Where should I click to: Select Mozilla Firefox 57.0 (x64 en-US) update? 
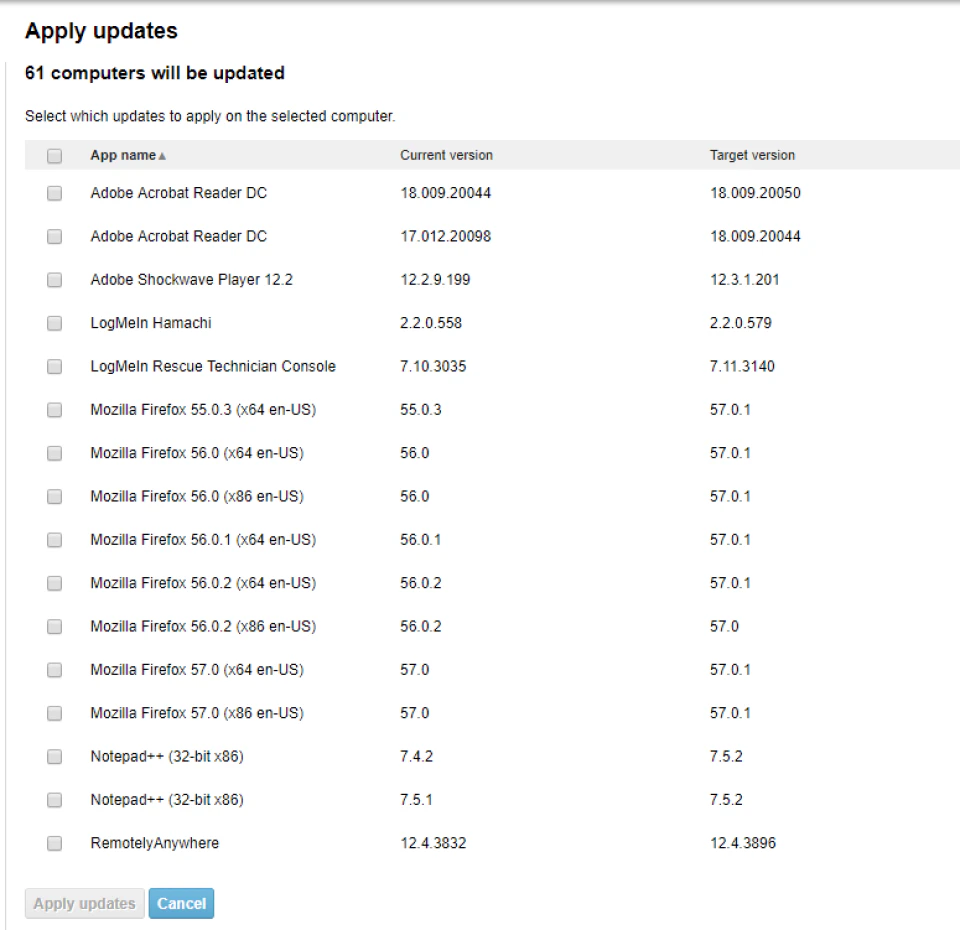coord(55,669)
